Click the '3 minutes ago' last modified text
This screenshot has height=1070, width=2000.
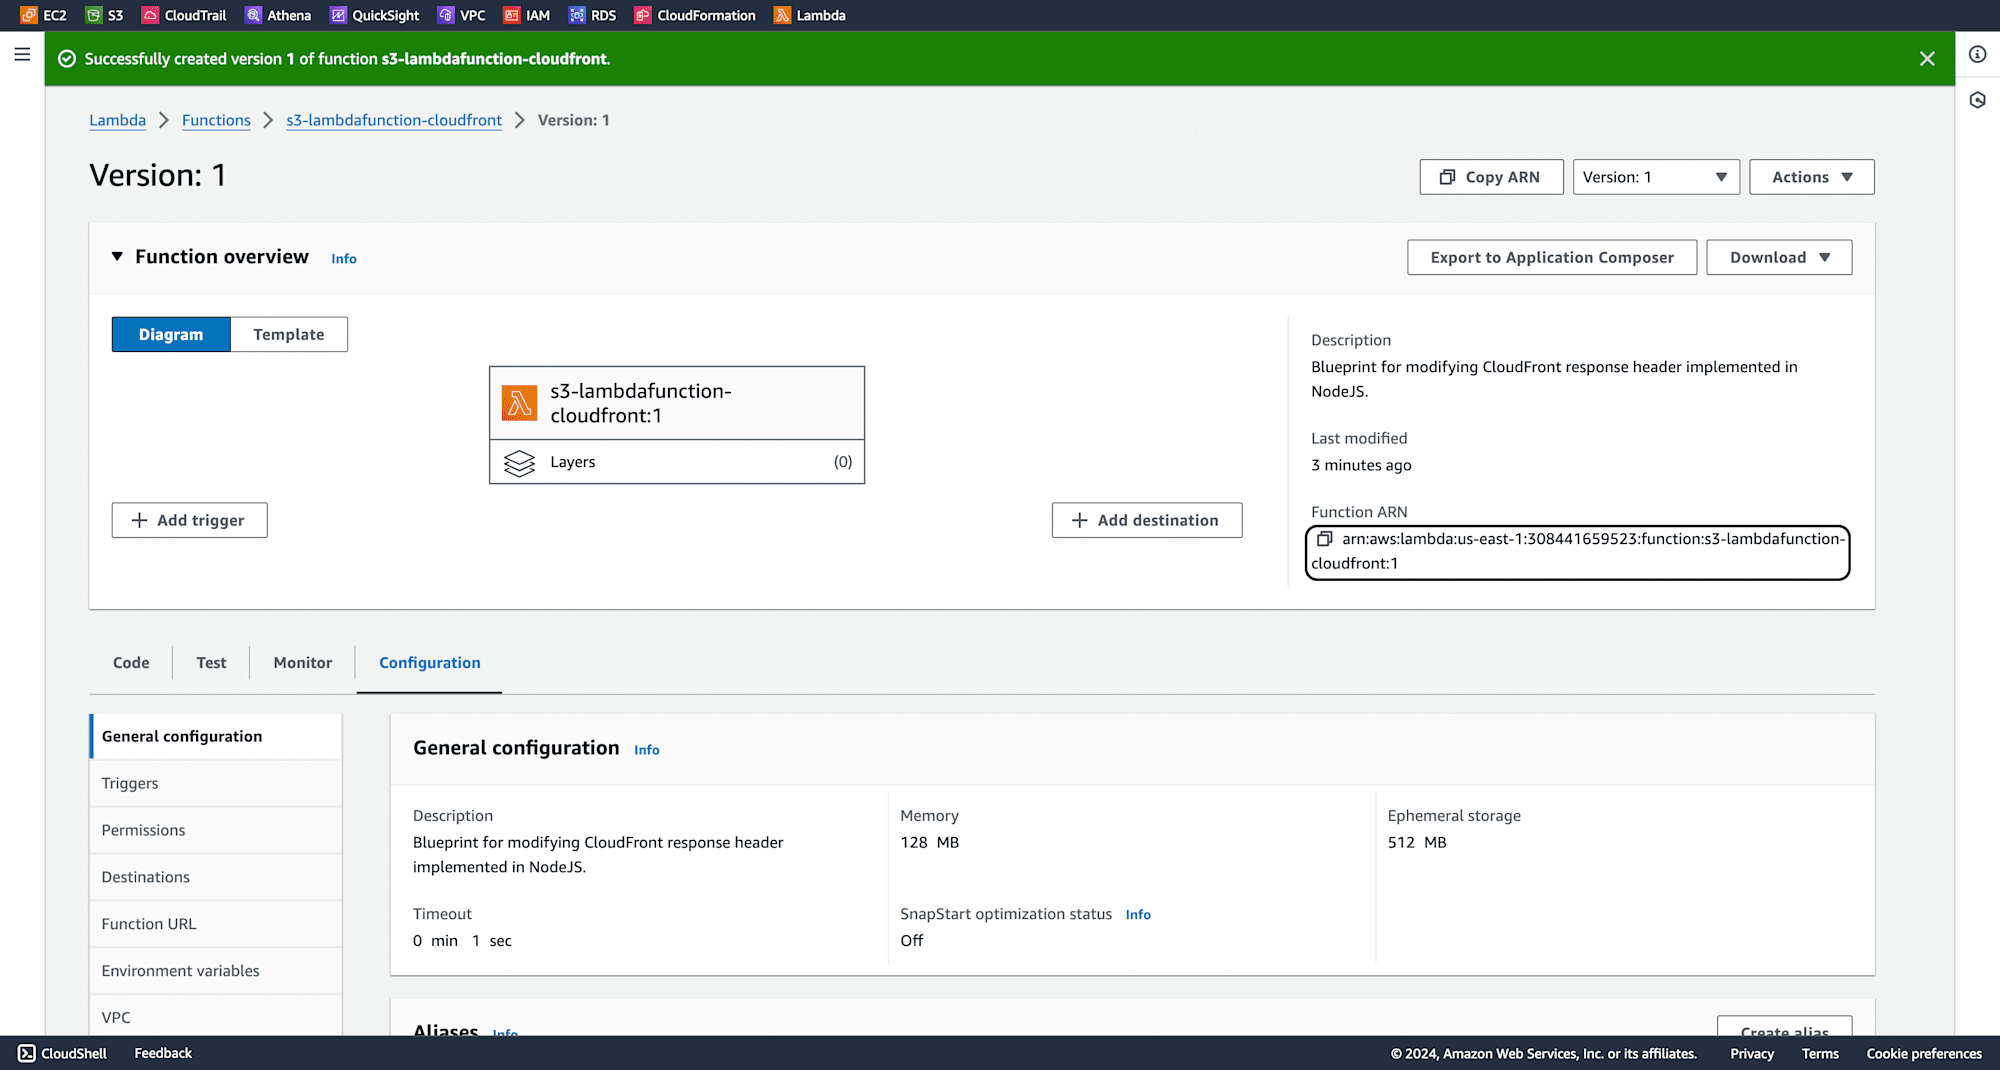click(x=1361, y=465)
